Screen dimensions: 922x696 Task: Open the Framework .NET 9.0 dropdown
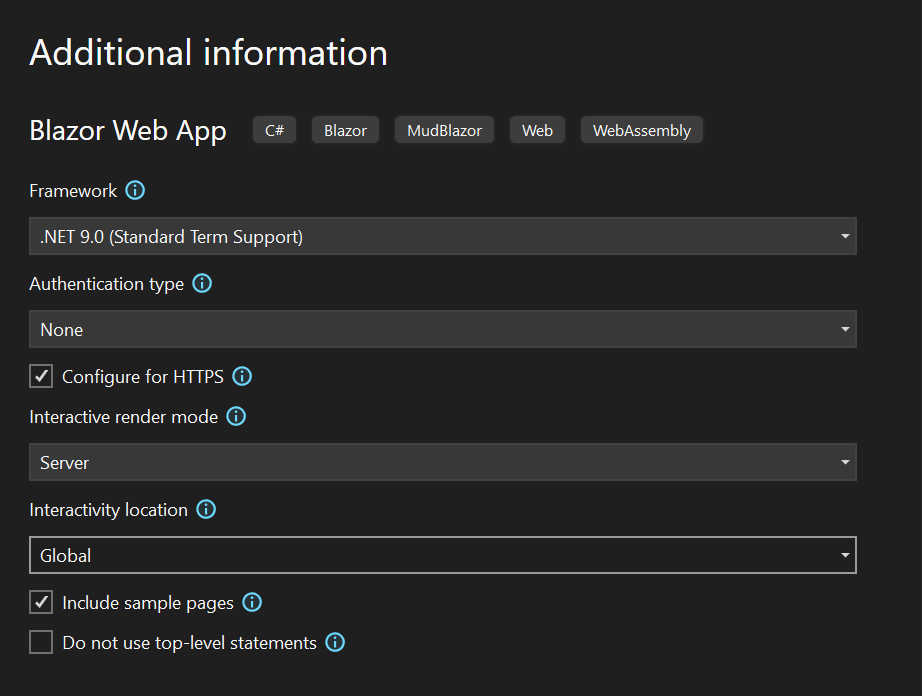coord(443,236)
